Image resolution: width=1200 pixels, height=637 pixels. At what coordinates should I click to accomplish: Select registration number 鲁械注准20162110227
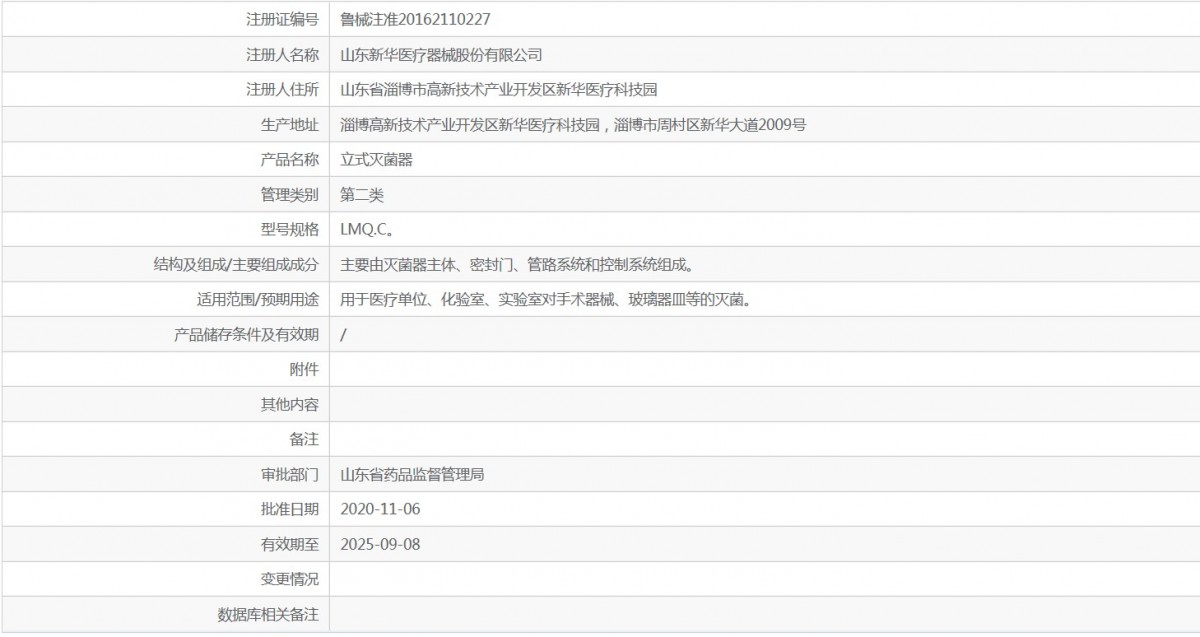point(415,19)
